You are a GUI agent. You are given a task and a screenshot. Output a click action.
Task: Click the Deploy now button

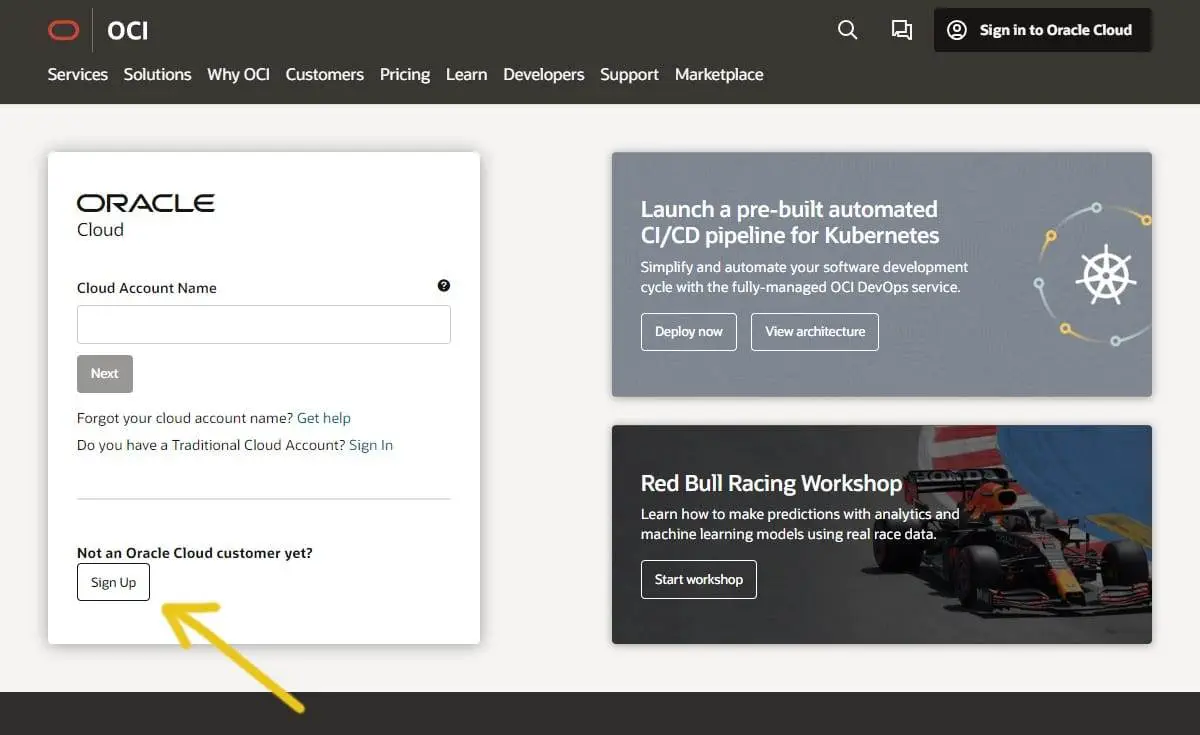689,332
